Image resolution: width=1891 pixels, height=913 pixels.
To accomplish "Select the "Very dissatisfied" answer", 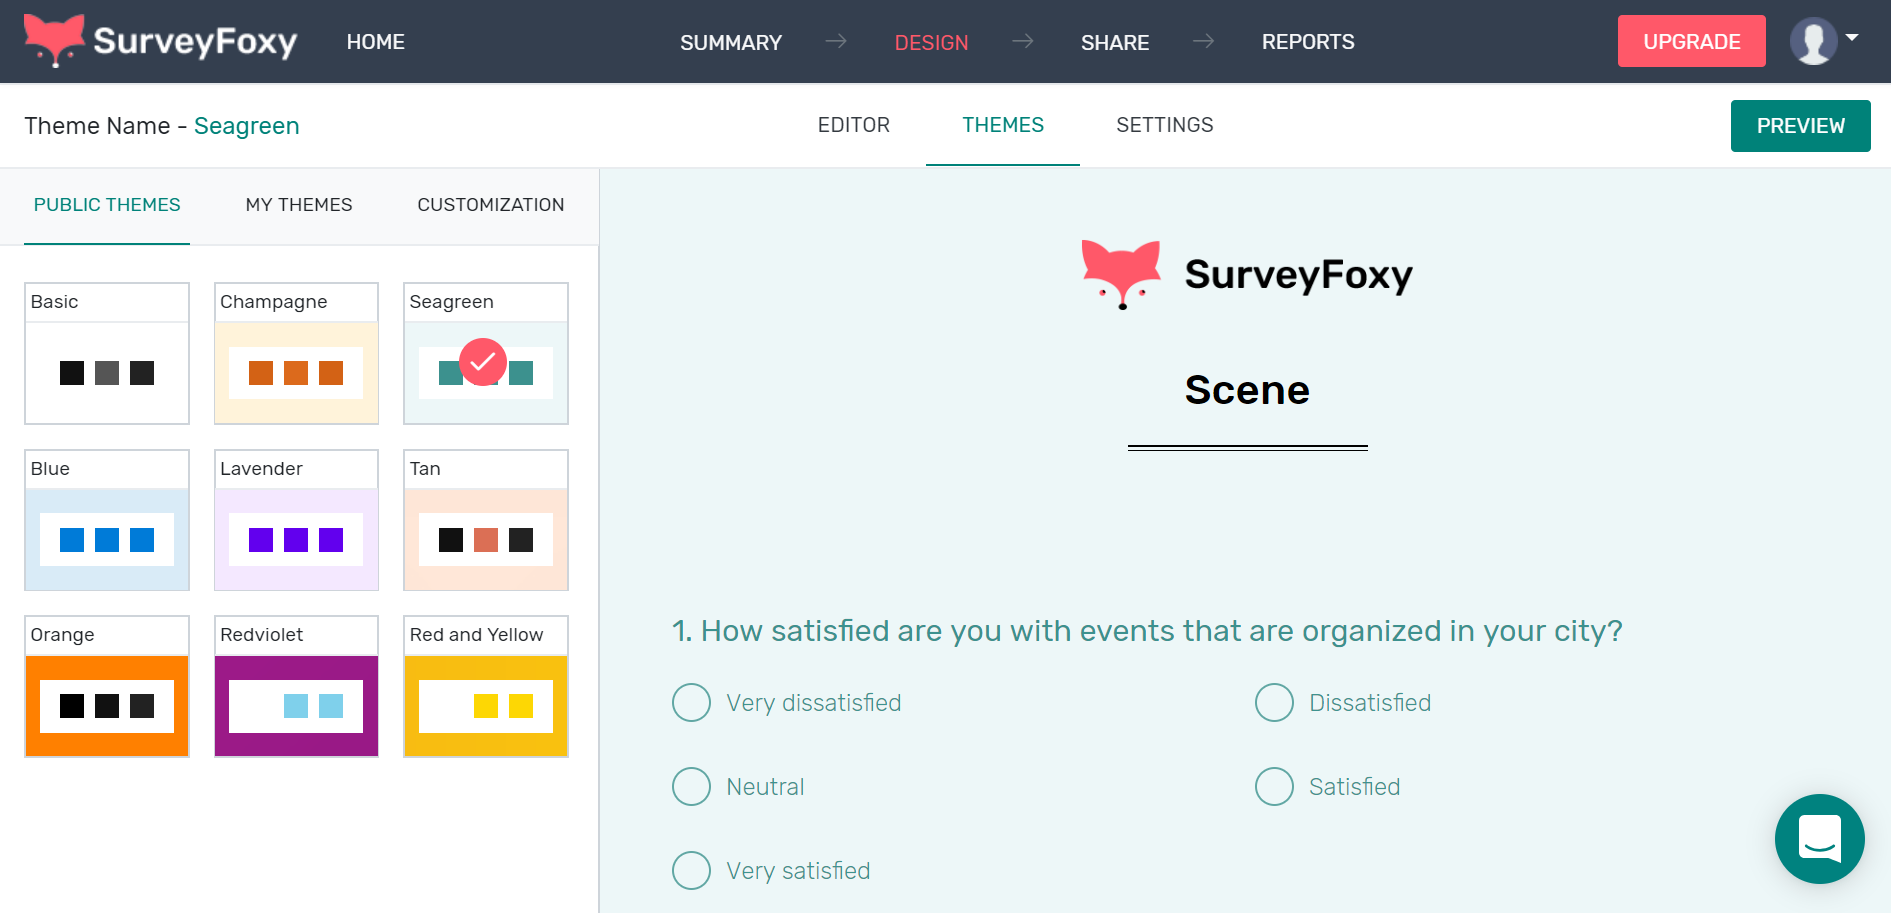I will [691, 703].
